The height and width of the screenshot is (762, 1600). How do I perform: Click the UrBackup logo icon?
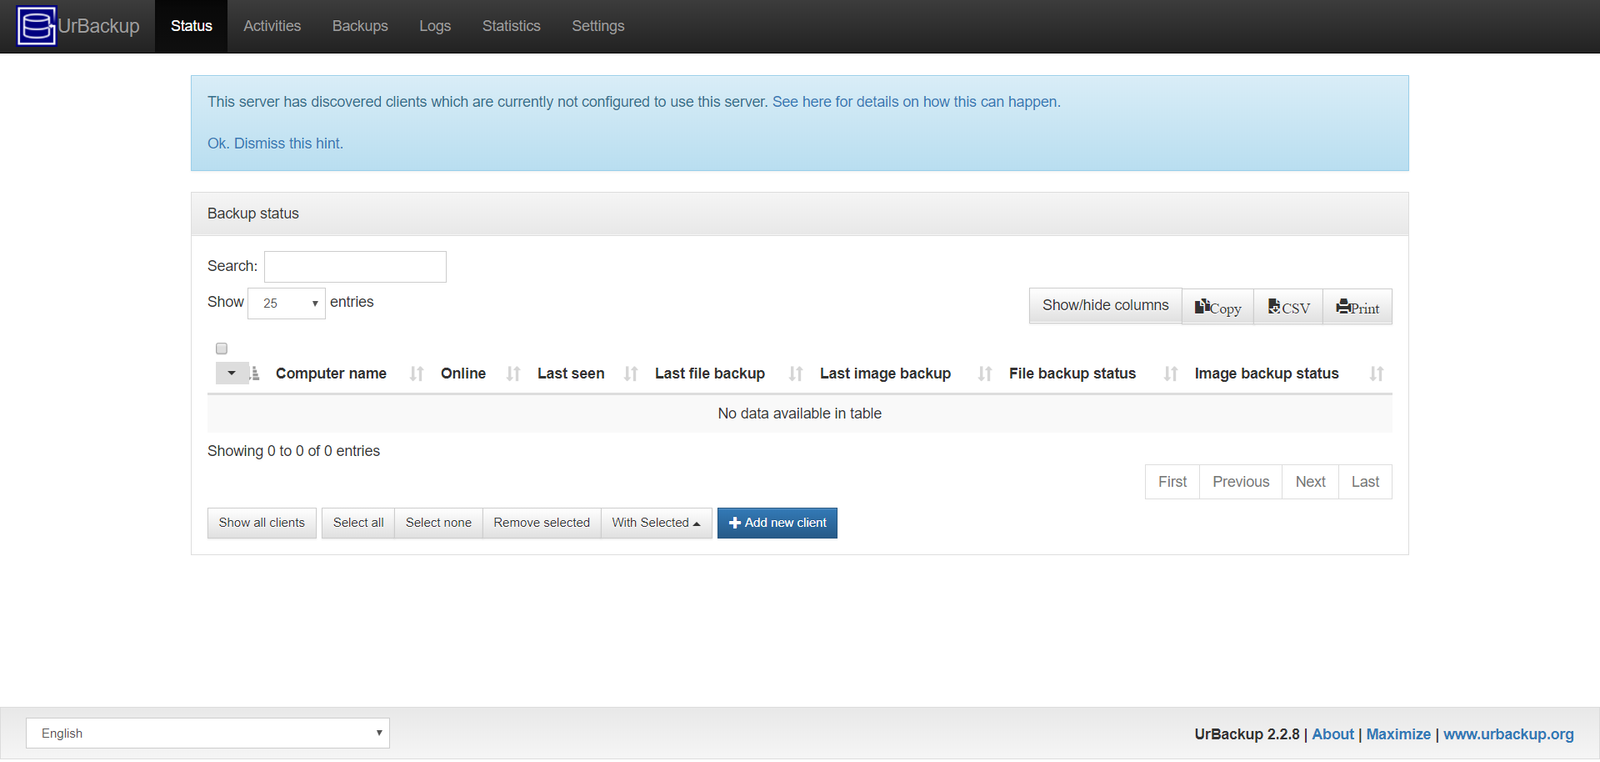tap(37, 26)
